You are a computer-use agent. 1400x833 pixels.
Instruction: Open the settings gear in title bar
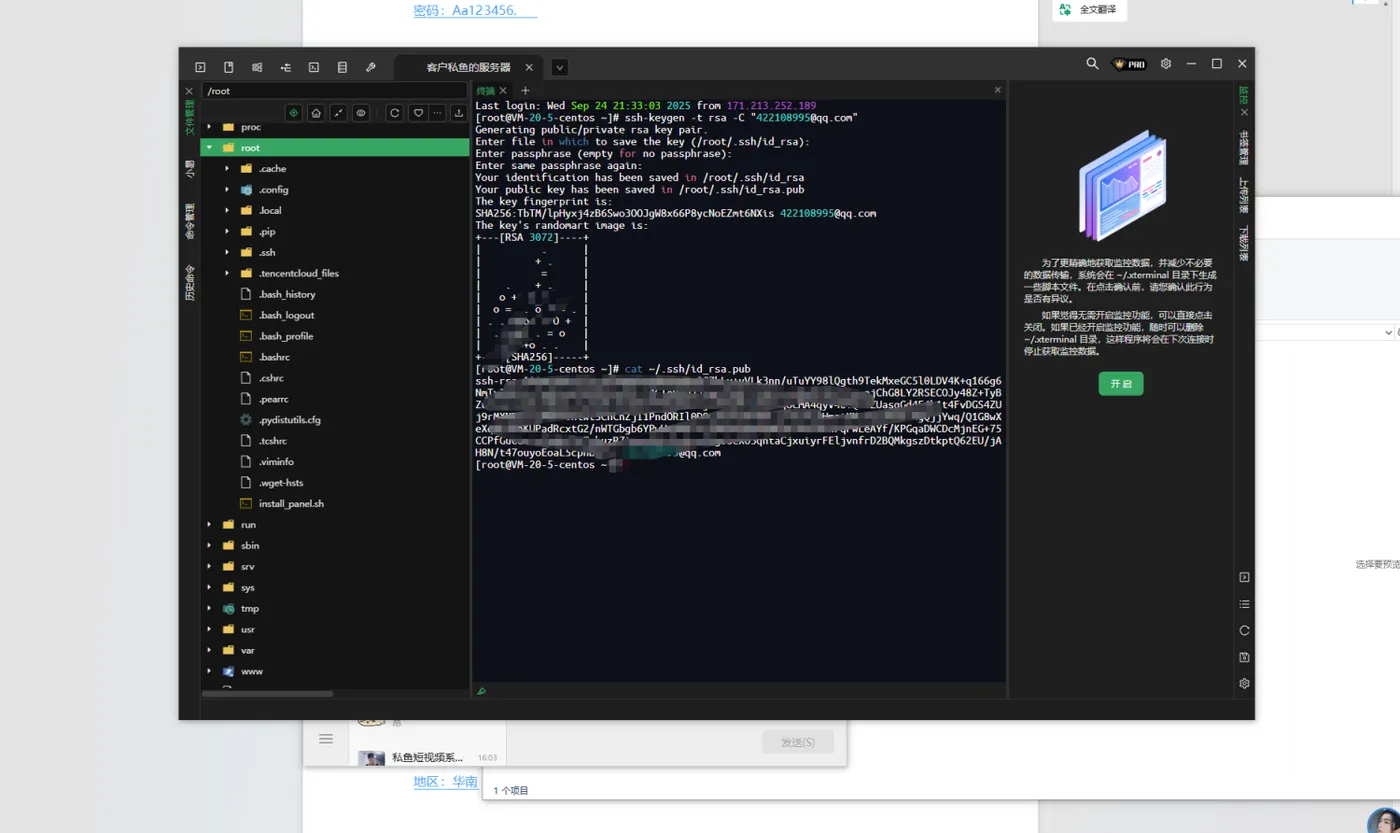(1166, 64)
